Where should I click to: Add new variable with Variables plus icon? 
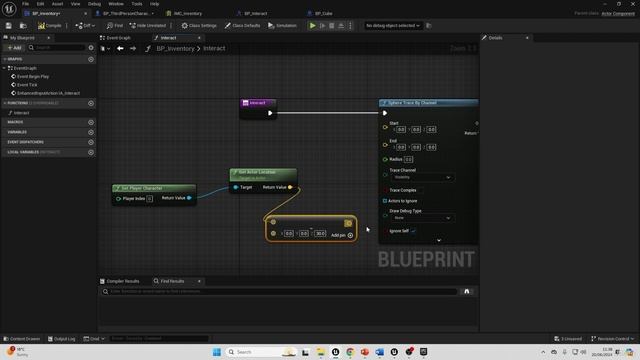(x=91, y=132)
